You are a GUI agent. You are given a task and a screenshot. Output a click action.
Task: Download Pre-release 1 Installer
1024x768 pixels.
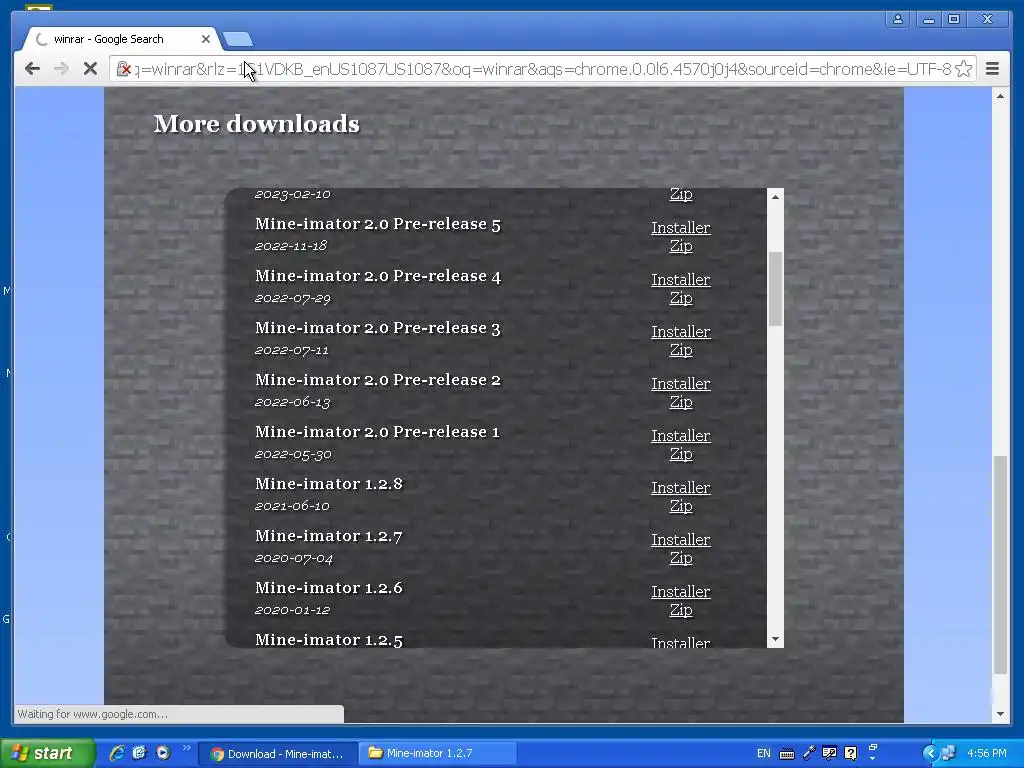(680, 436)
